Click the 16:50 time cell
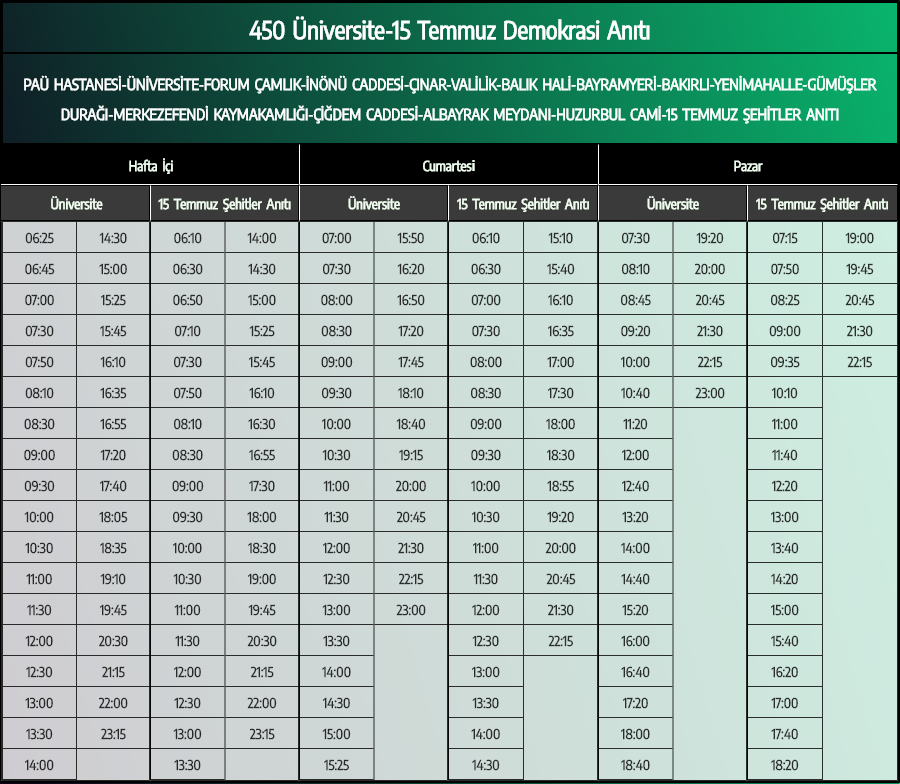900x784 pixels. 410,300
